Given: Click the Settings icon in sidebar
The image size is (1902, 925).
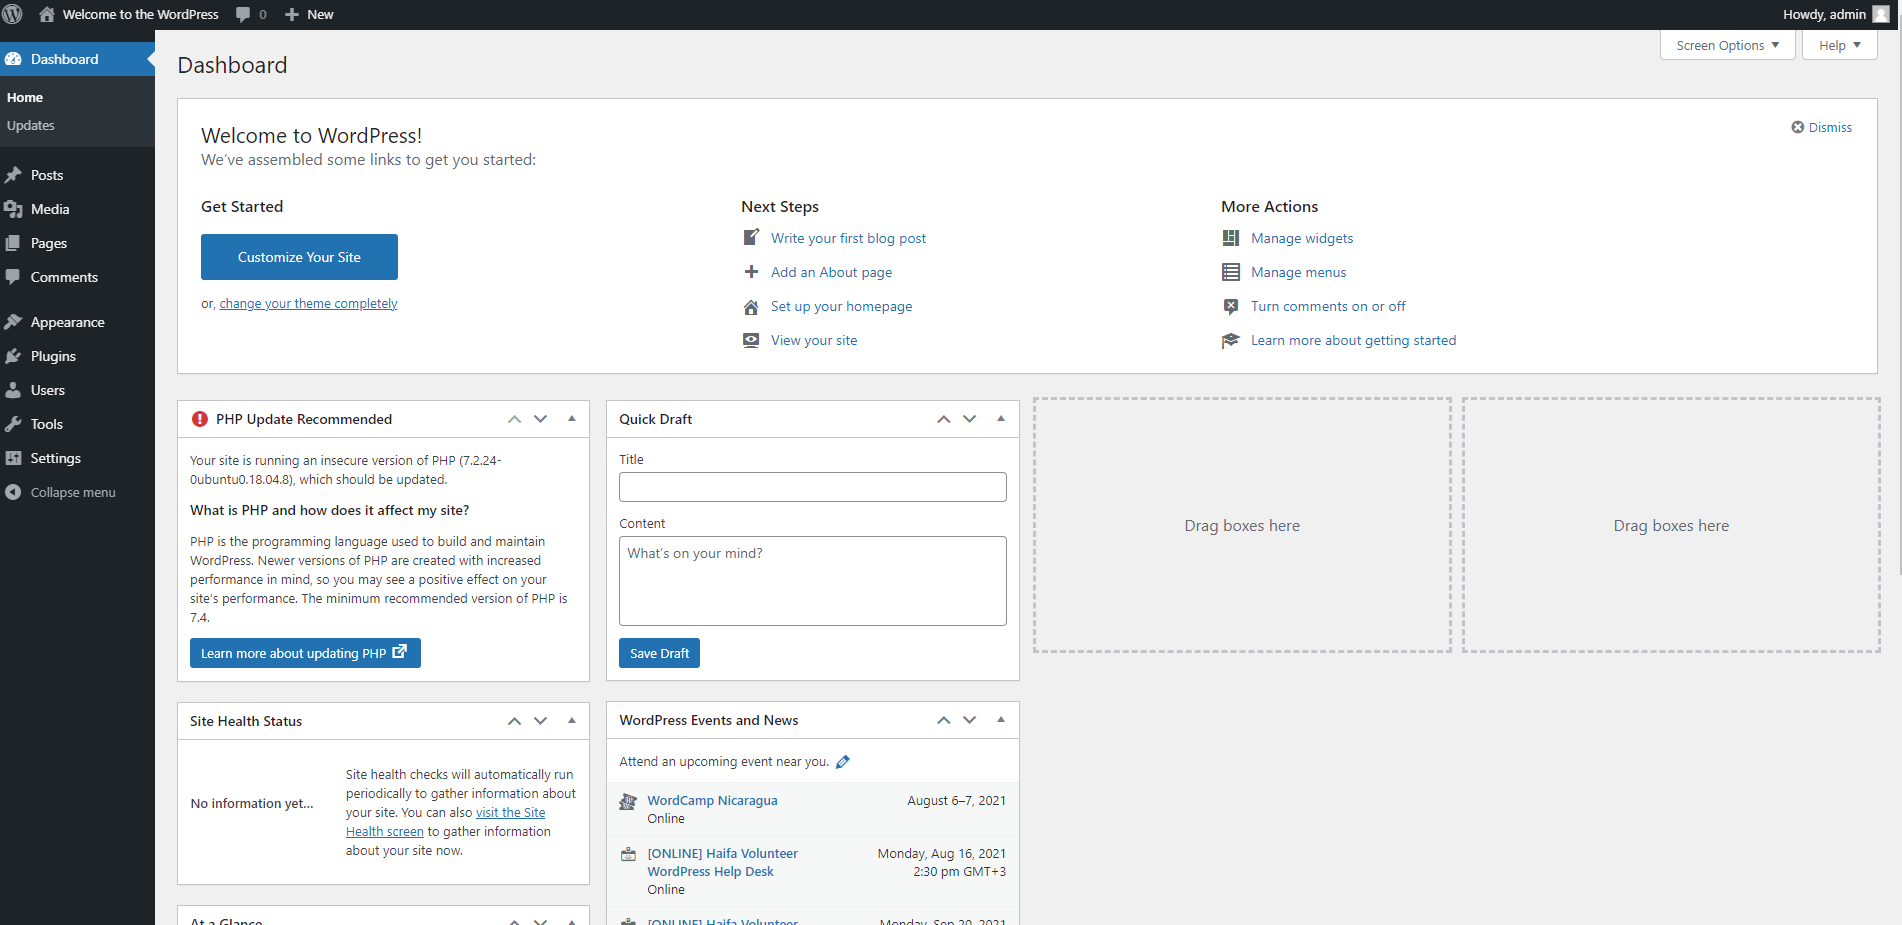Looking at the screenshot, I should click(x=13, y=458).
